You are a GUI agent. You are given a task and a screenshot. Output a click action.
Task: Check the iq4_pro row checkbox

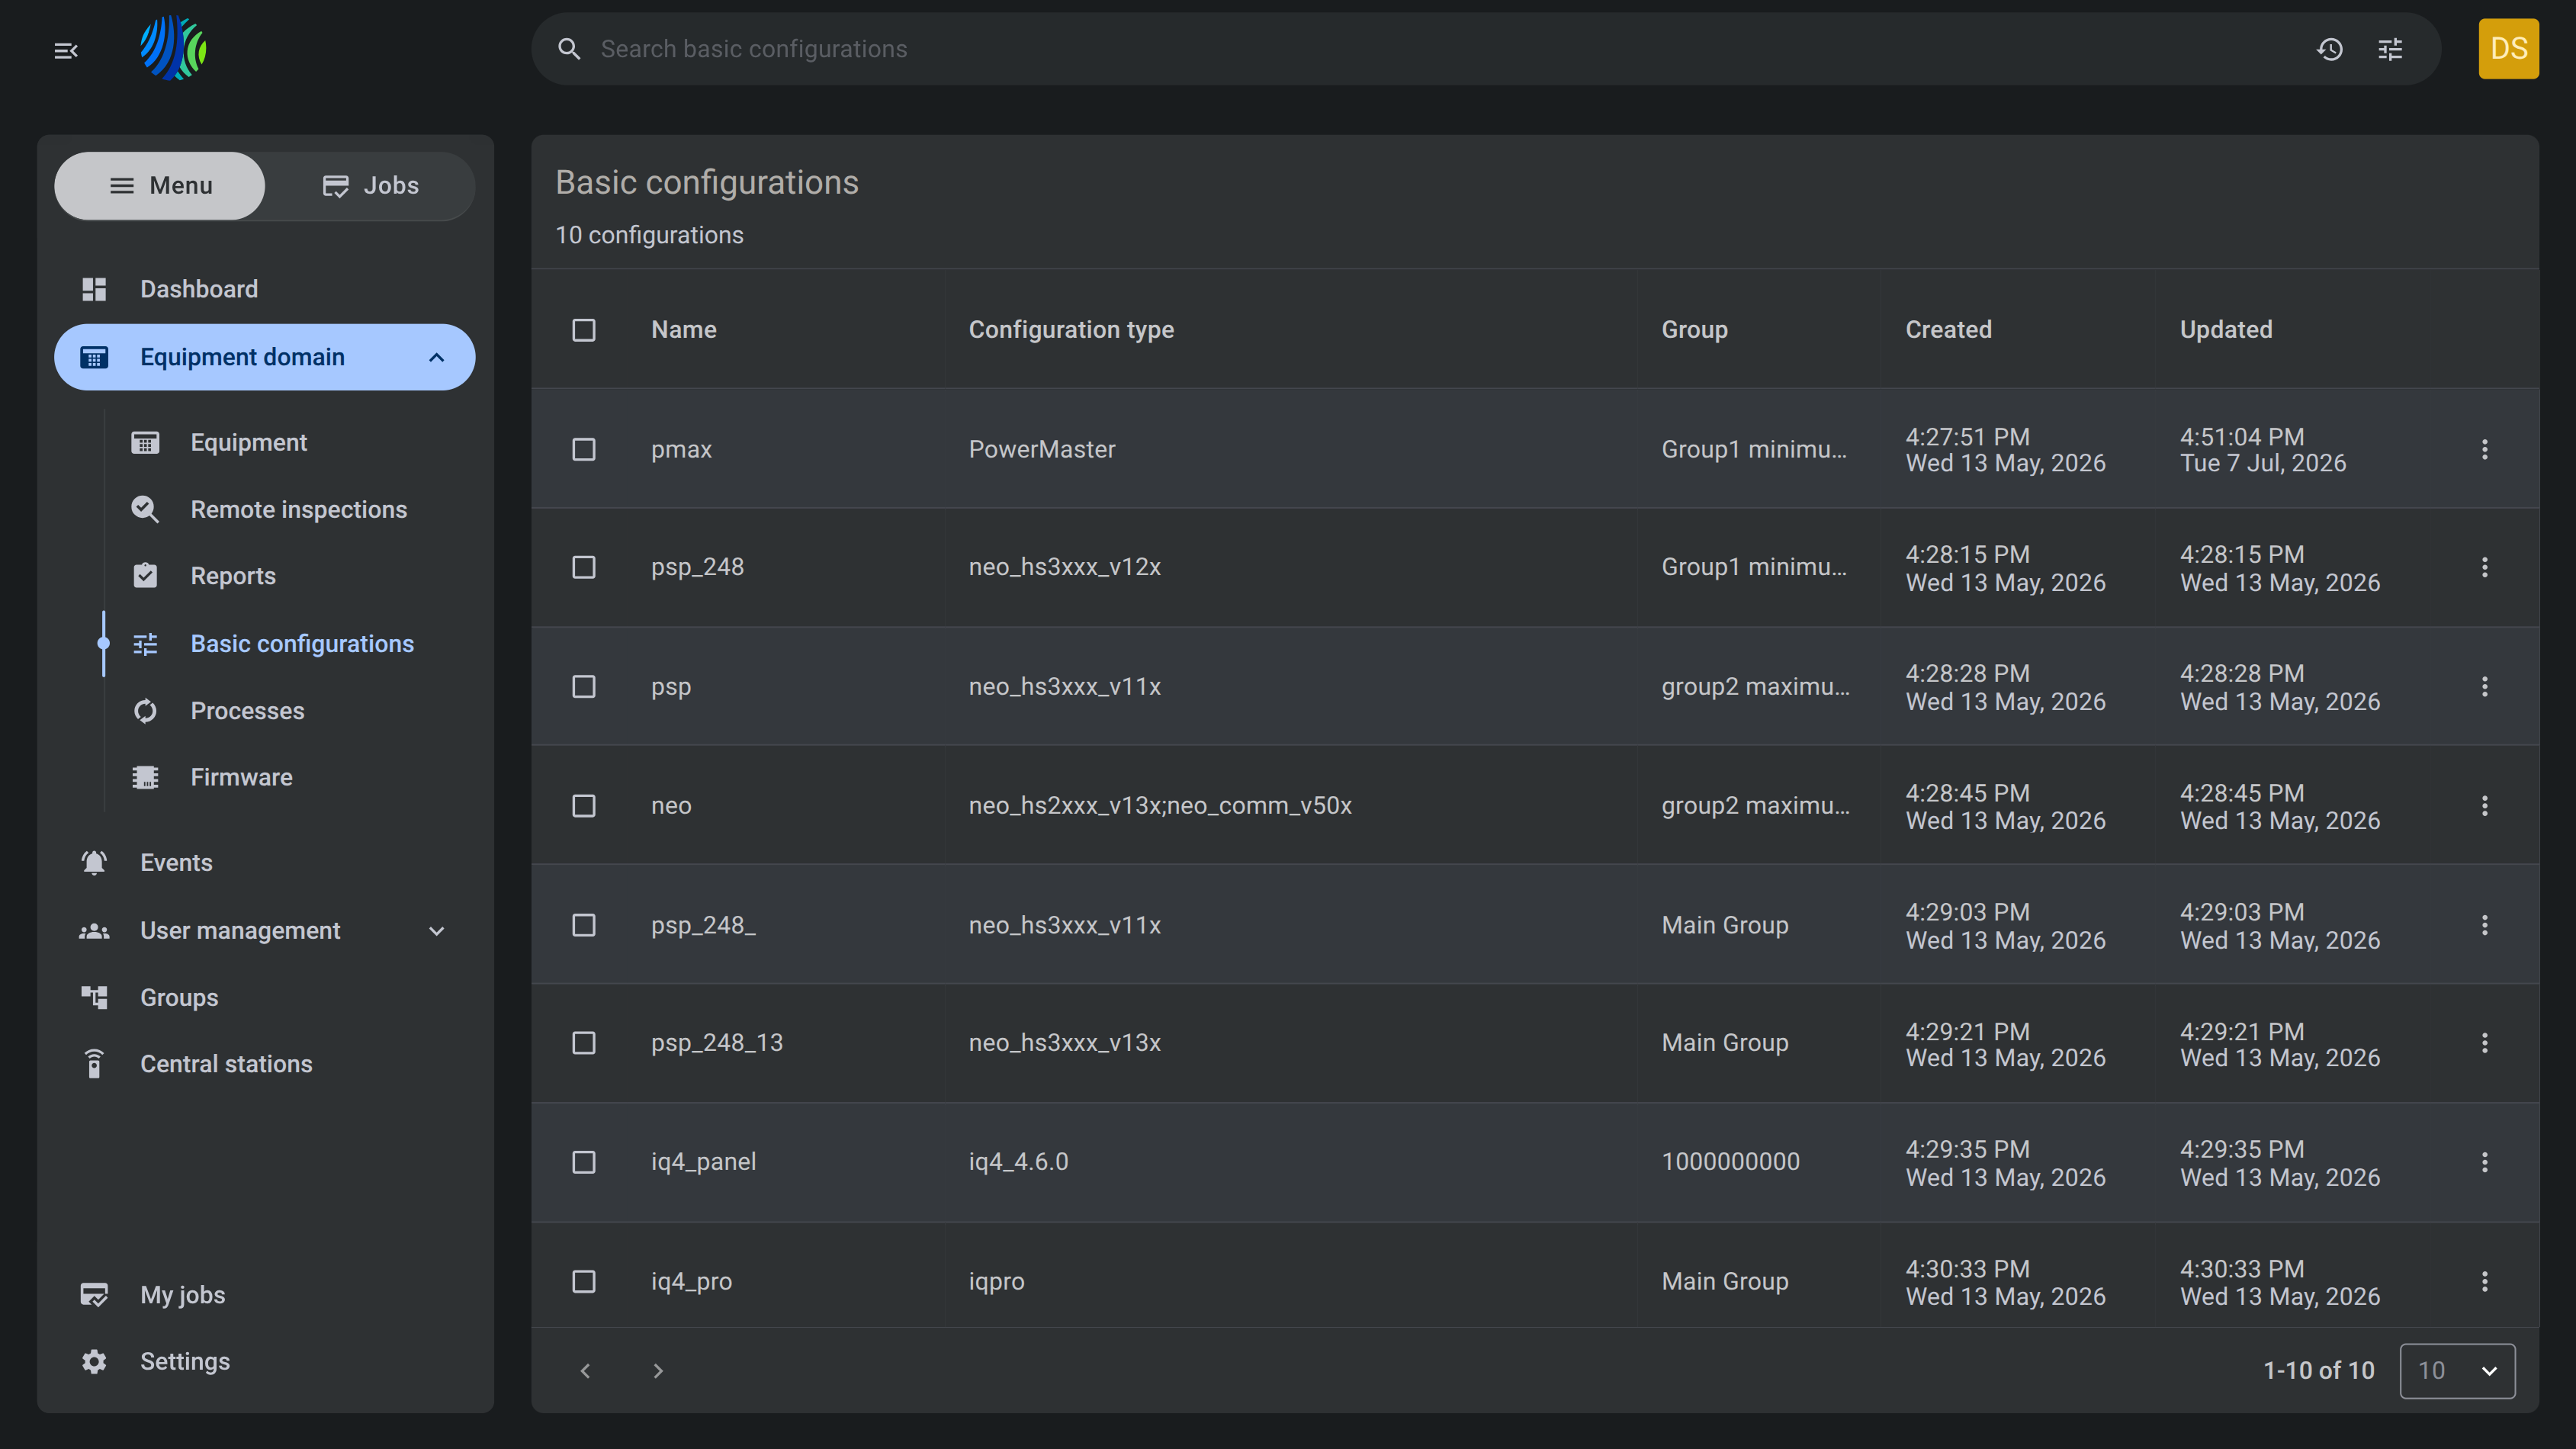coord(584,1281)
